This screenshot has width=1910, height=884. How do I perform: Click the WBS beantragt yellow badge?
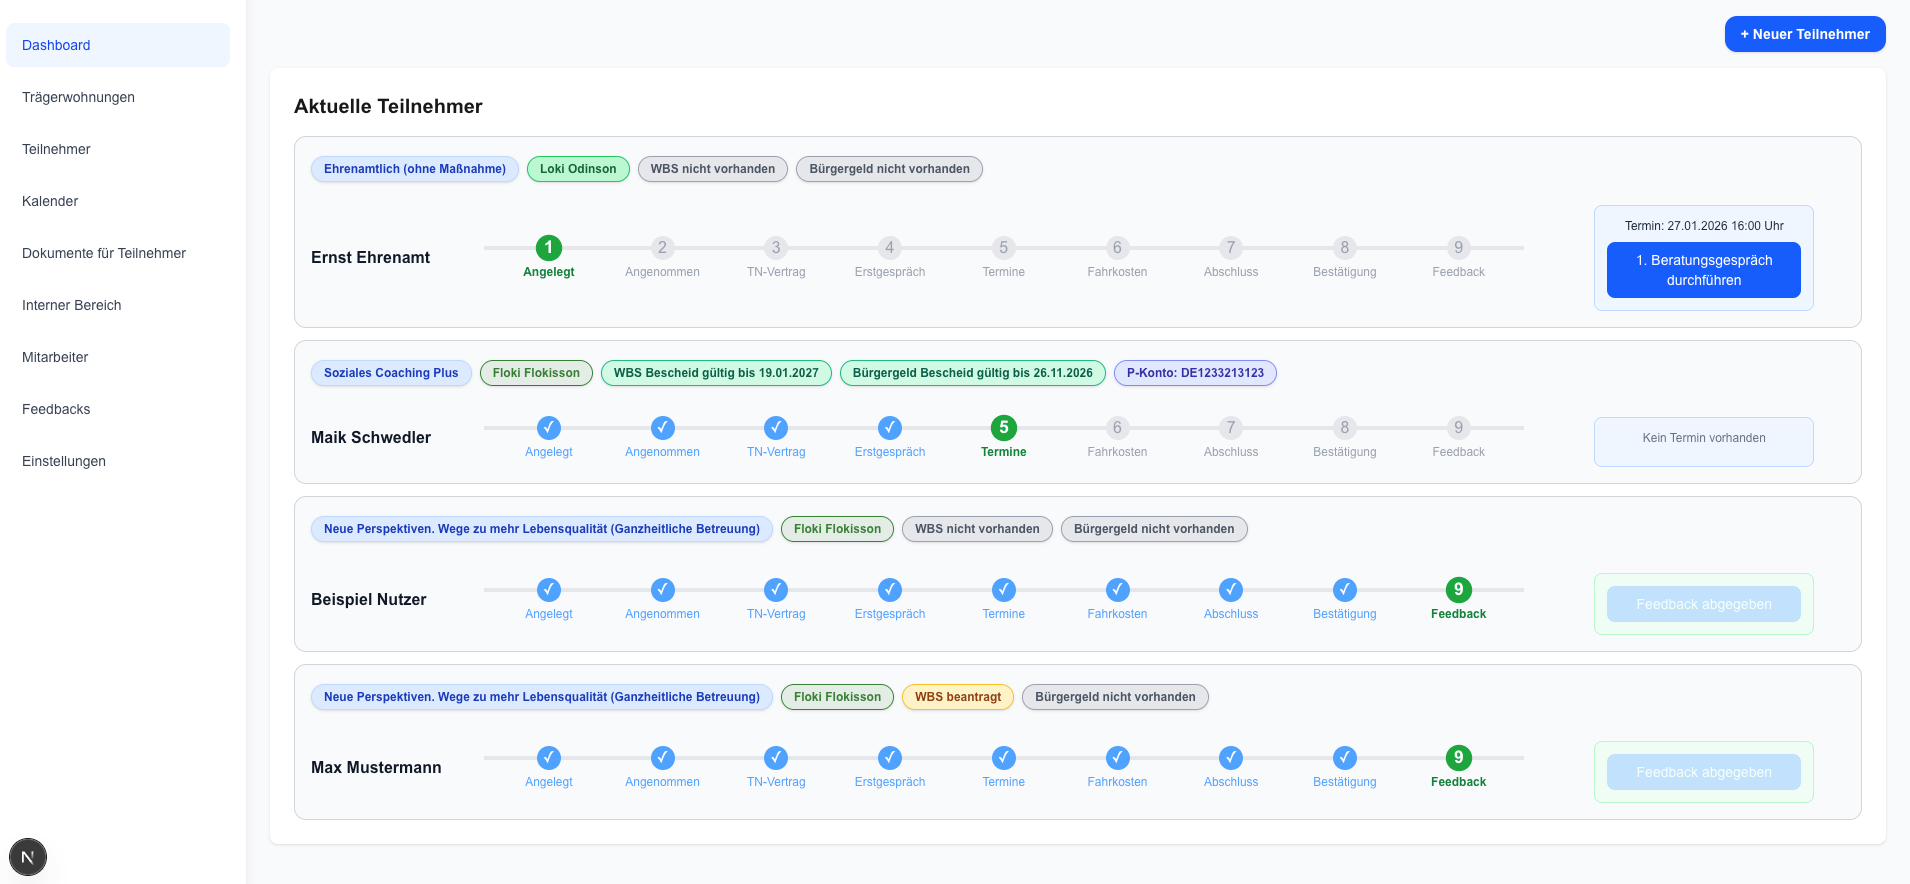957,697
